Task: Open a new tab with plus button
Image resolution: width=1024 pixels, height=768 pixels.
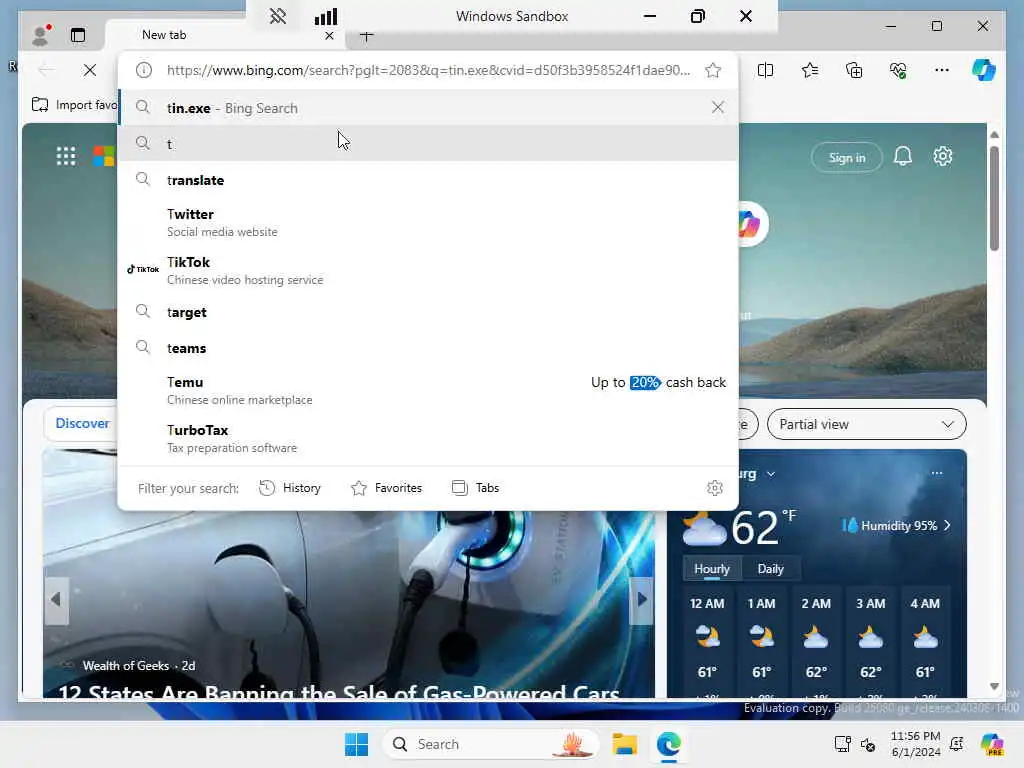Action: click(366, 36)
